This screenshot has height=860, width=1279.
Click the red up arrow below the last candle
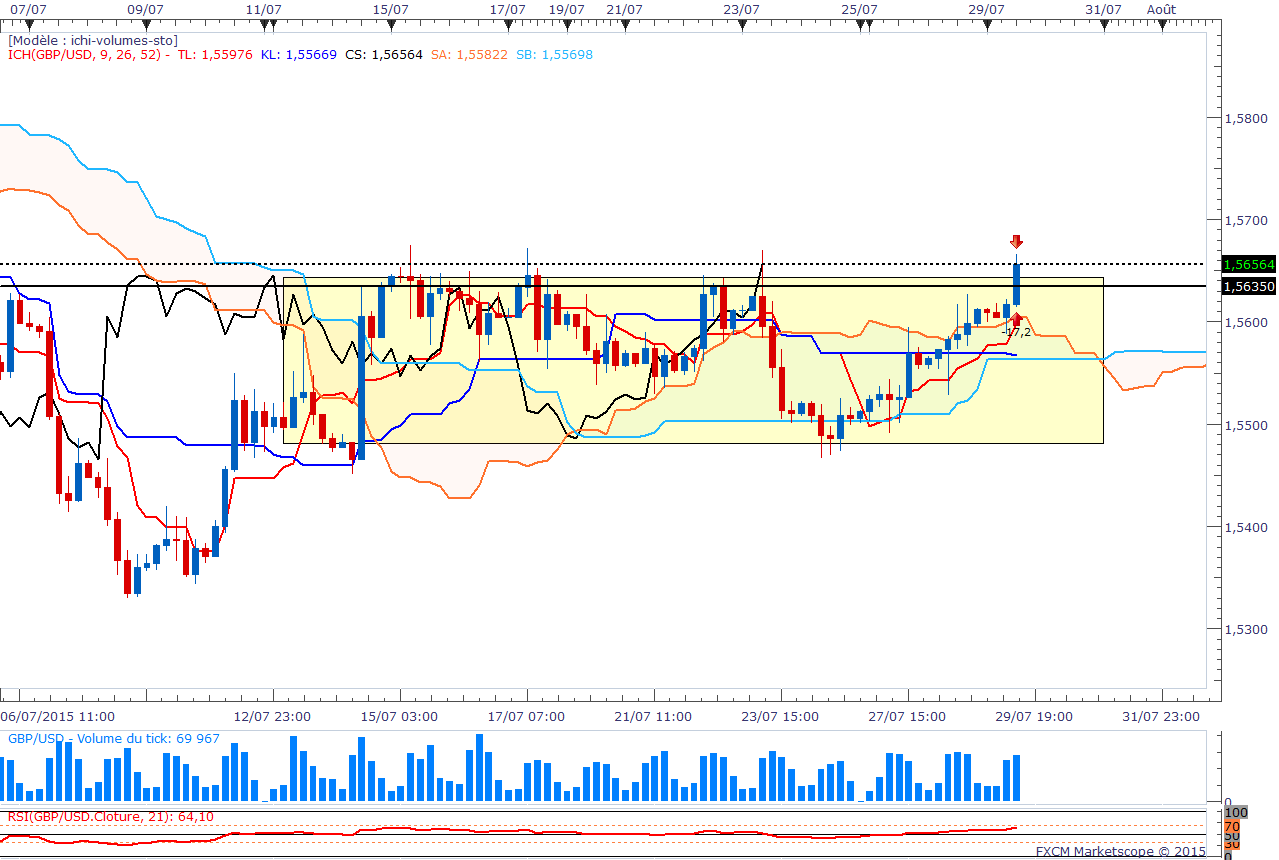1016,318
